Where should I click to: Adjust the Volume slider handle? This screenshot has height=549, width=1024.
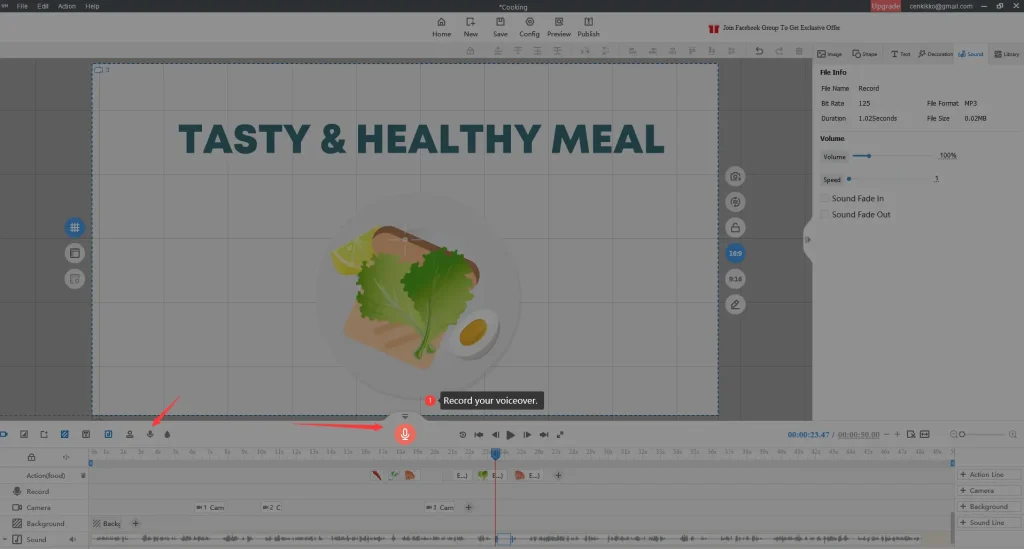(869, 156)
